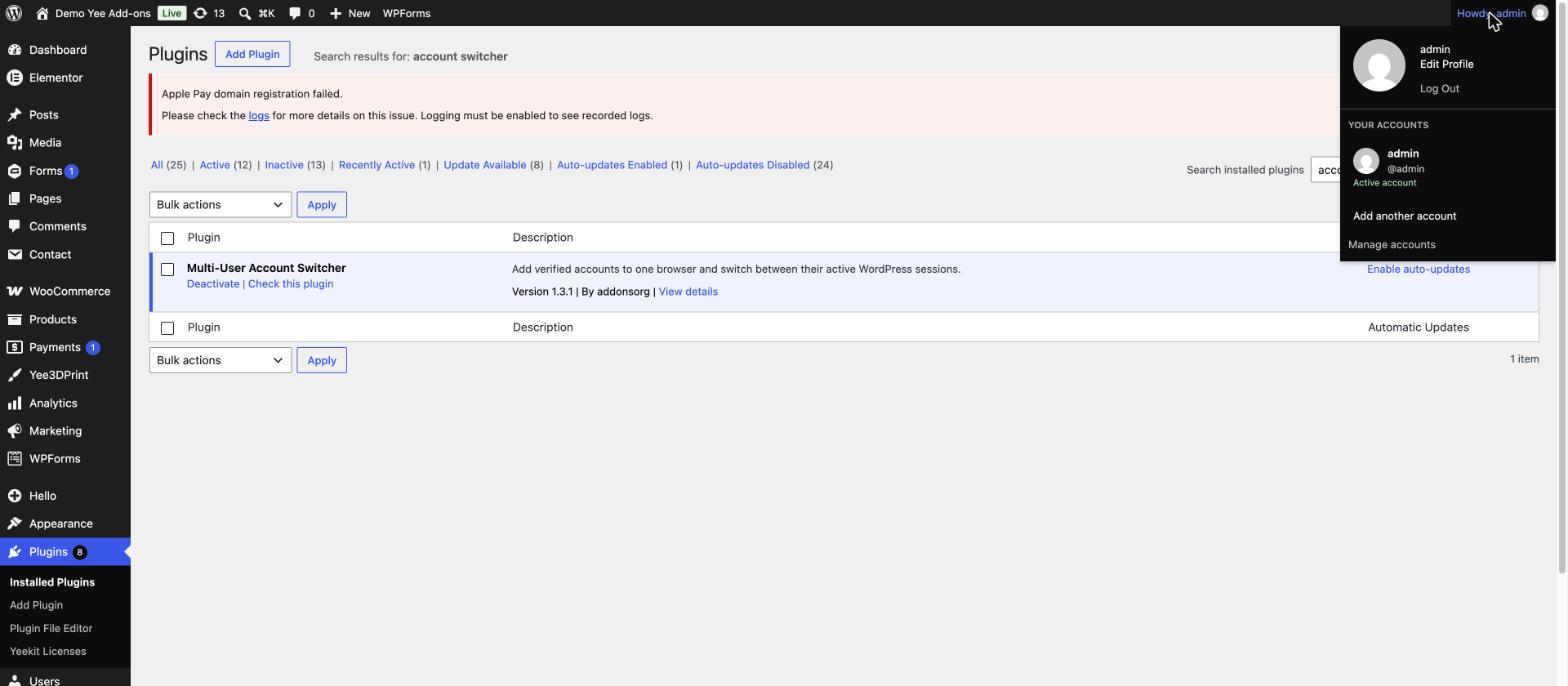Click the small avatar of the active admin account
This screenshot has width=1568, height=686.
[x=1366, y=160]
